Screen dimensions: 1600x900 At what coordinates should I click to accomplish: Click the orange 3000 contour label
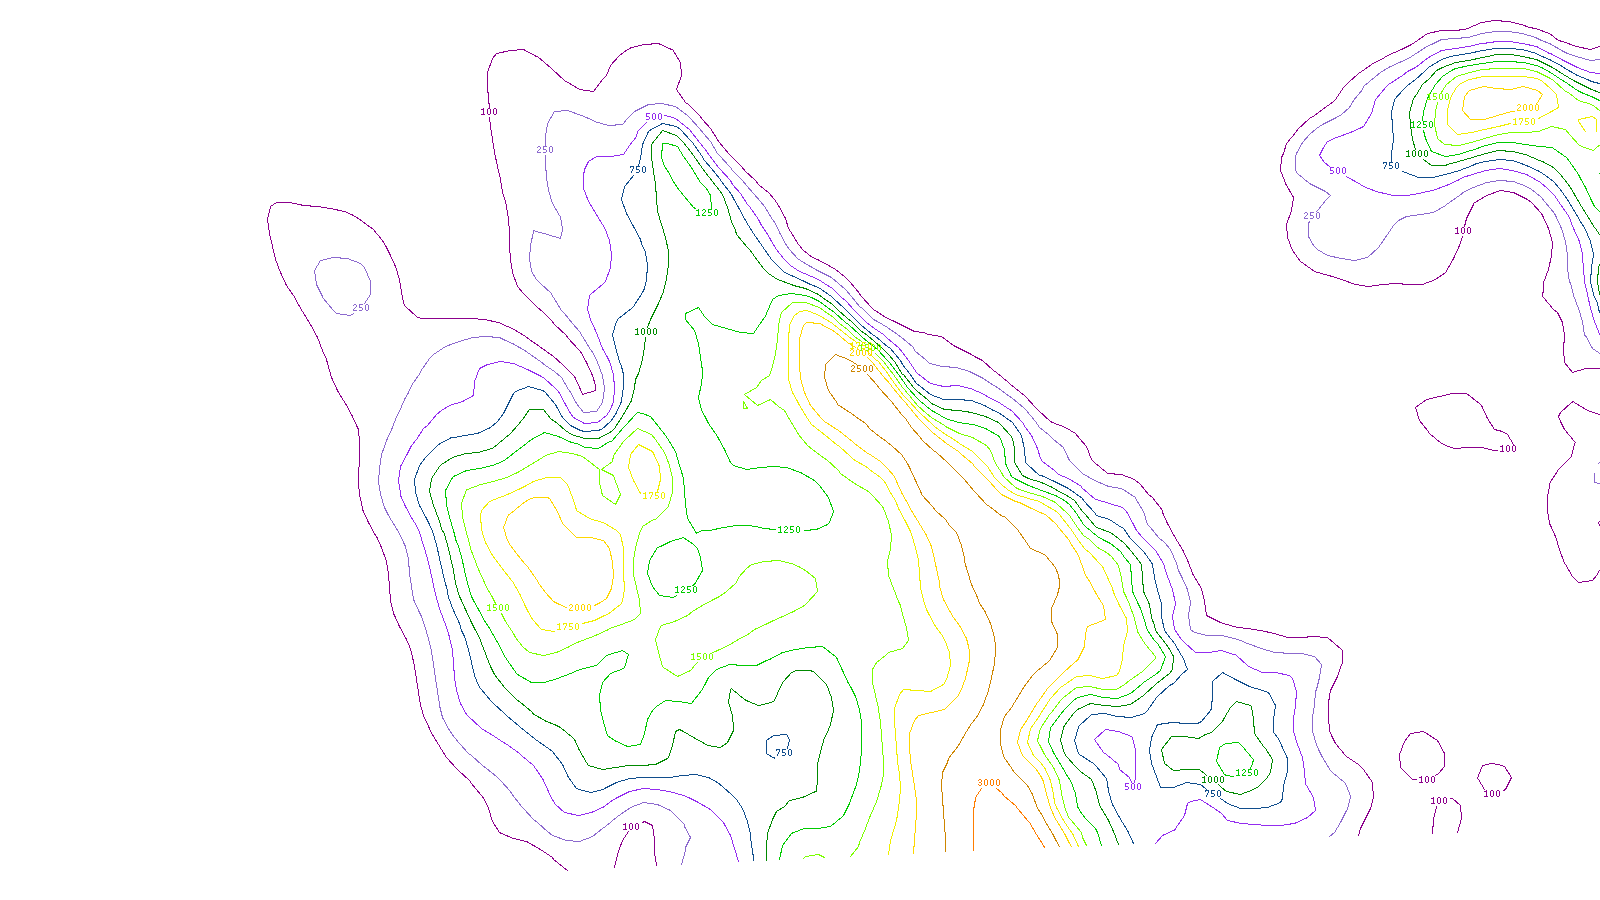pos(988,783)
